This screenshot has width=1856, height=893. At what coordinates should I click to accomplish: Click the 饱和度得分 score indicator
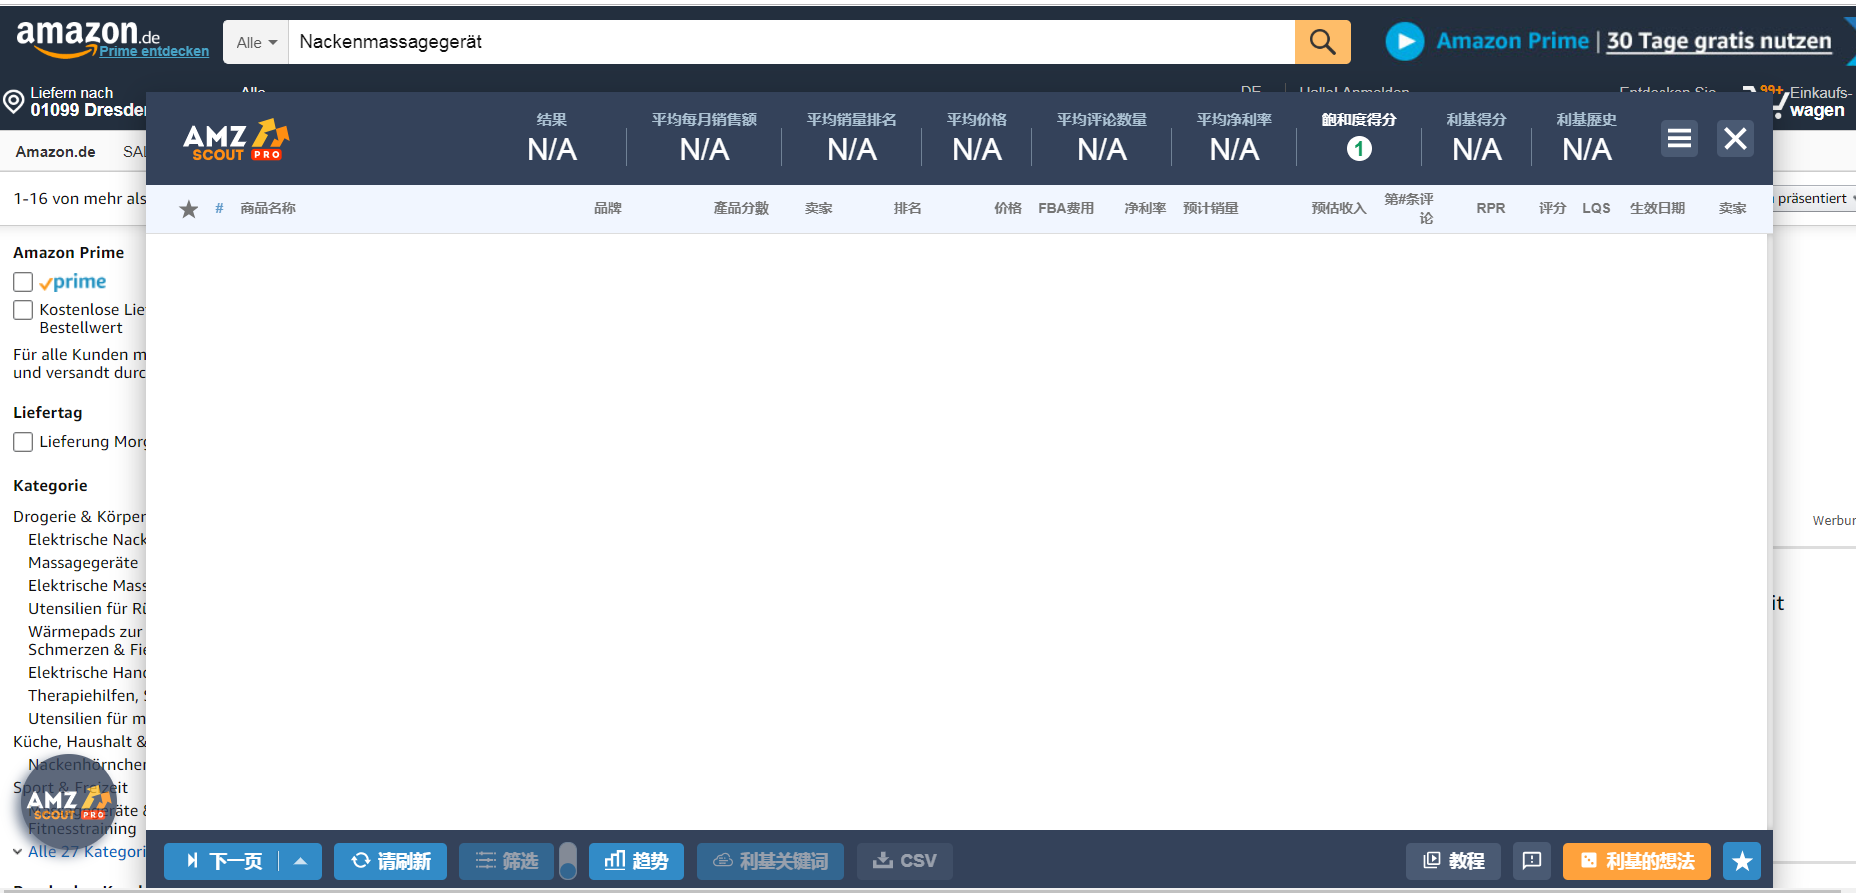click(1358, 149)
